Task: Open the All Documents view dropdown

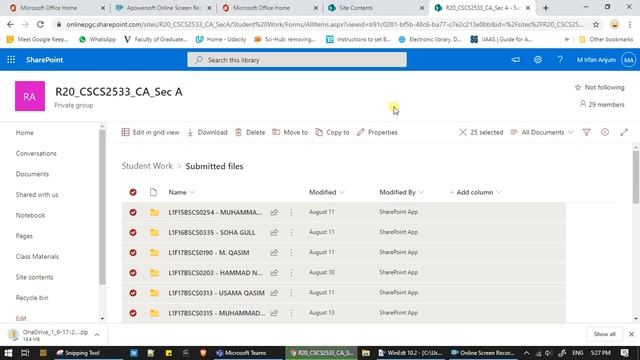Action: tap(542, 132)
